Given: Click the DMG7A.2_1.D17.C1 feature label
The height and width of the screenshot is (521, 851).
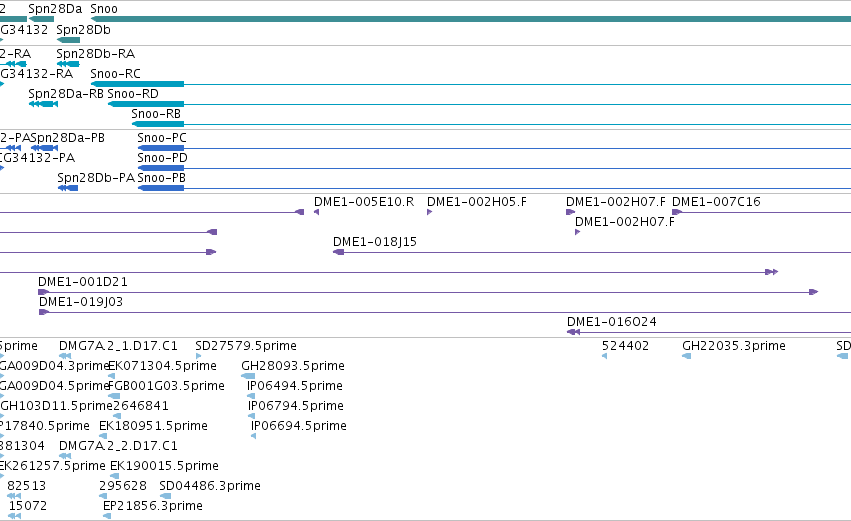Looking at the screenshot, I should tap(118, 346).
